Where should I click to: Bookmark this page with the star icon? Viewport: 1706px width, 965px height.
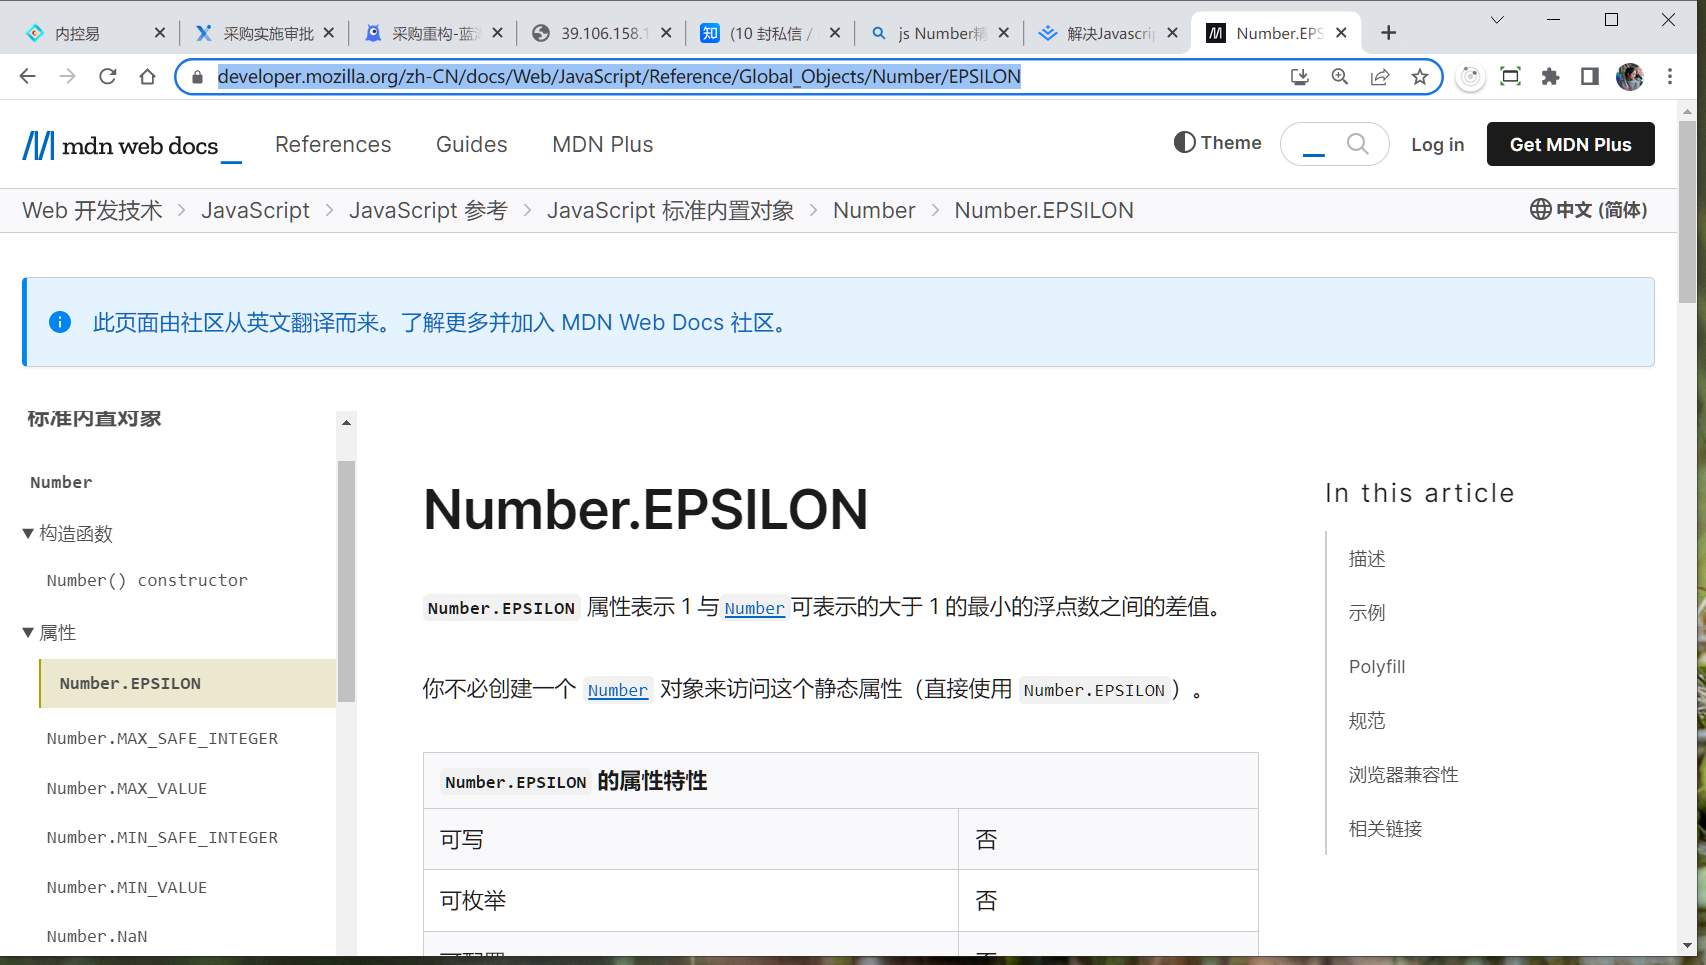[x=1419, y=76]
